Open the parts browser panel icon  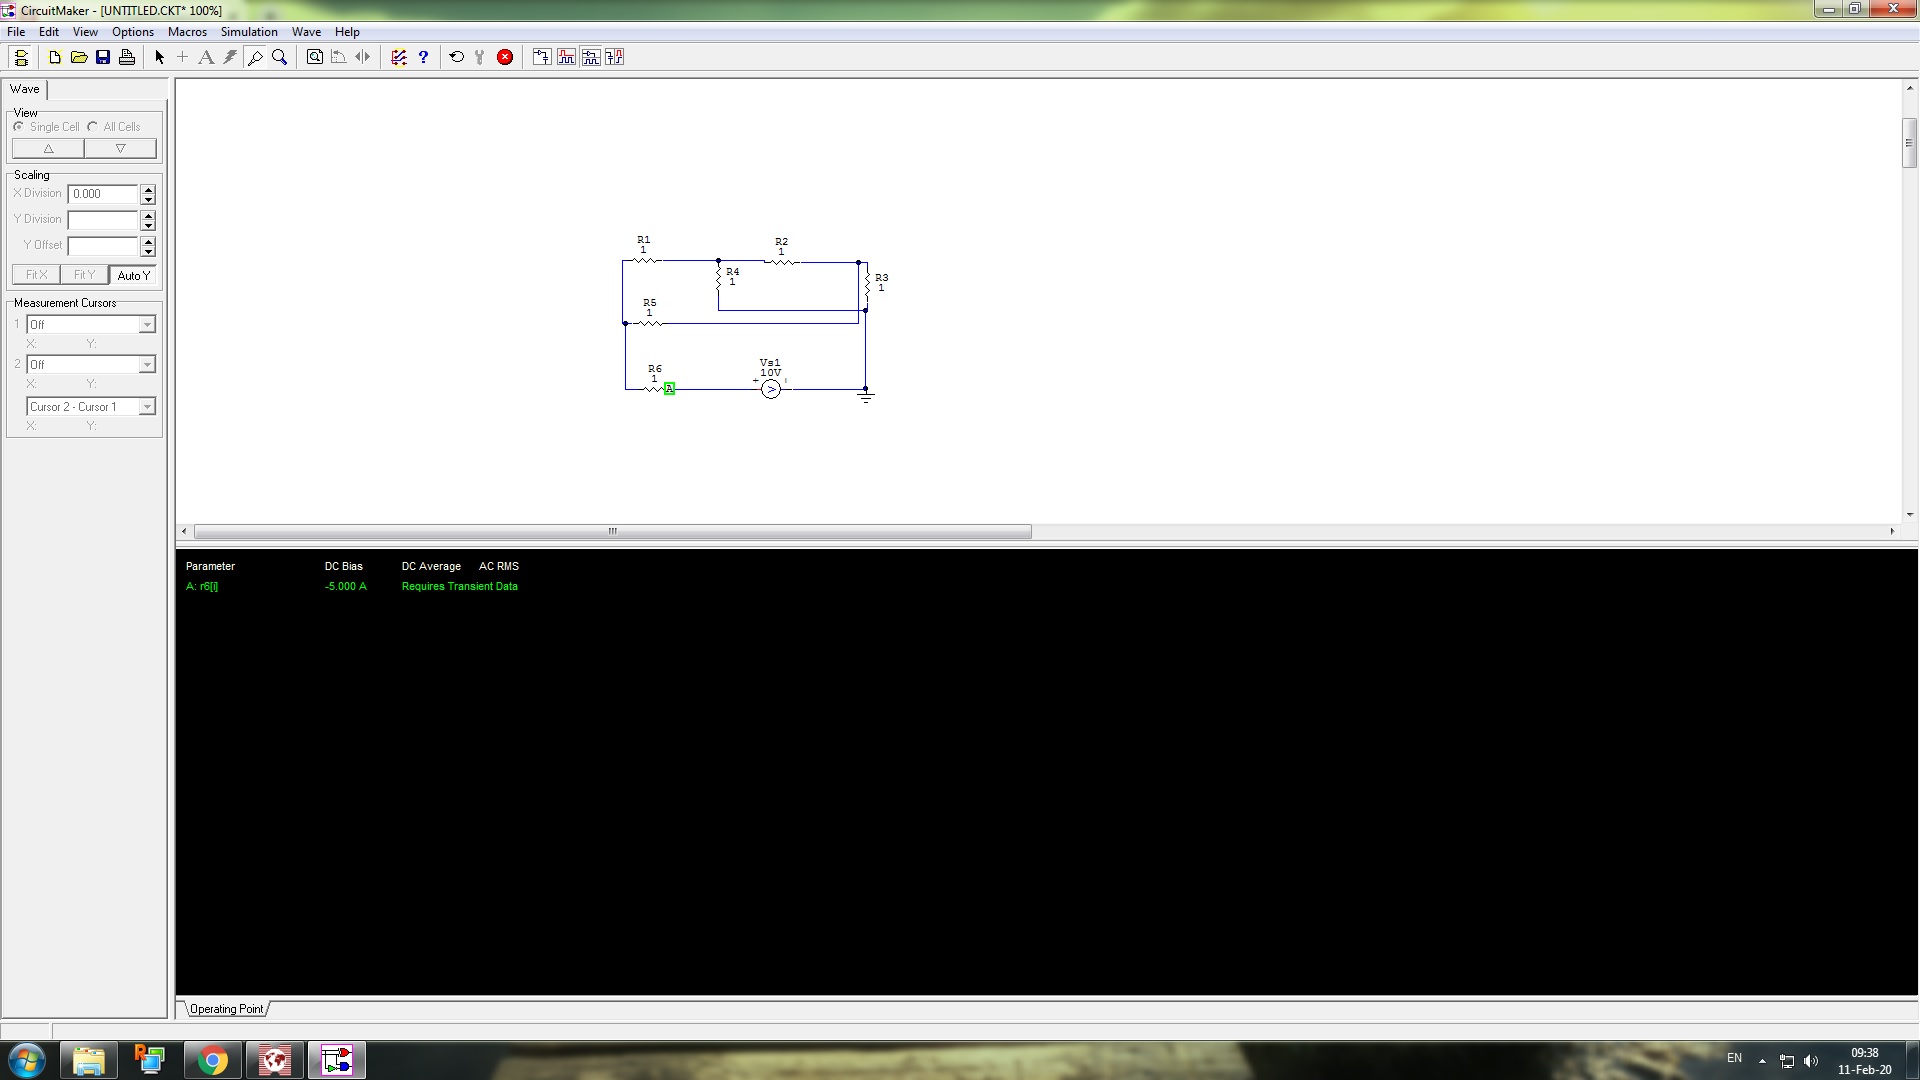(x=20, y=57)
